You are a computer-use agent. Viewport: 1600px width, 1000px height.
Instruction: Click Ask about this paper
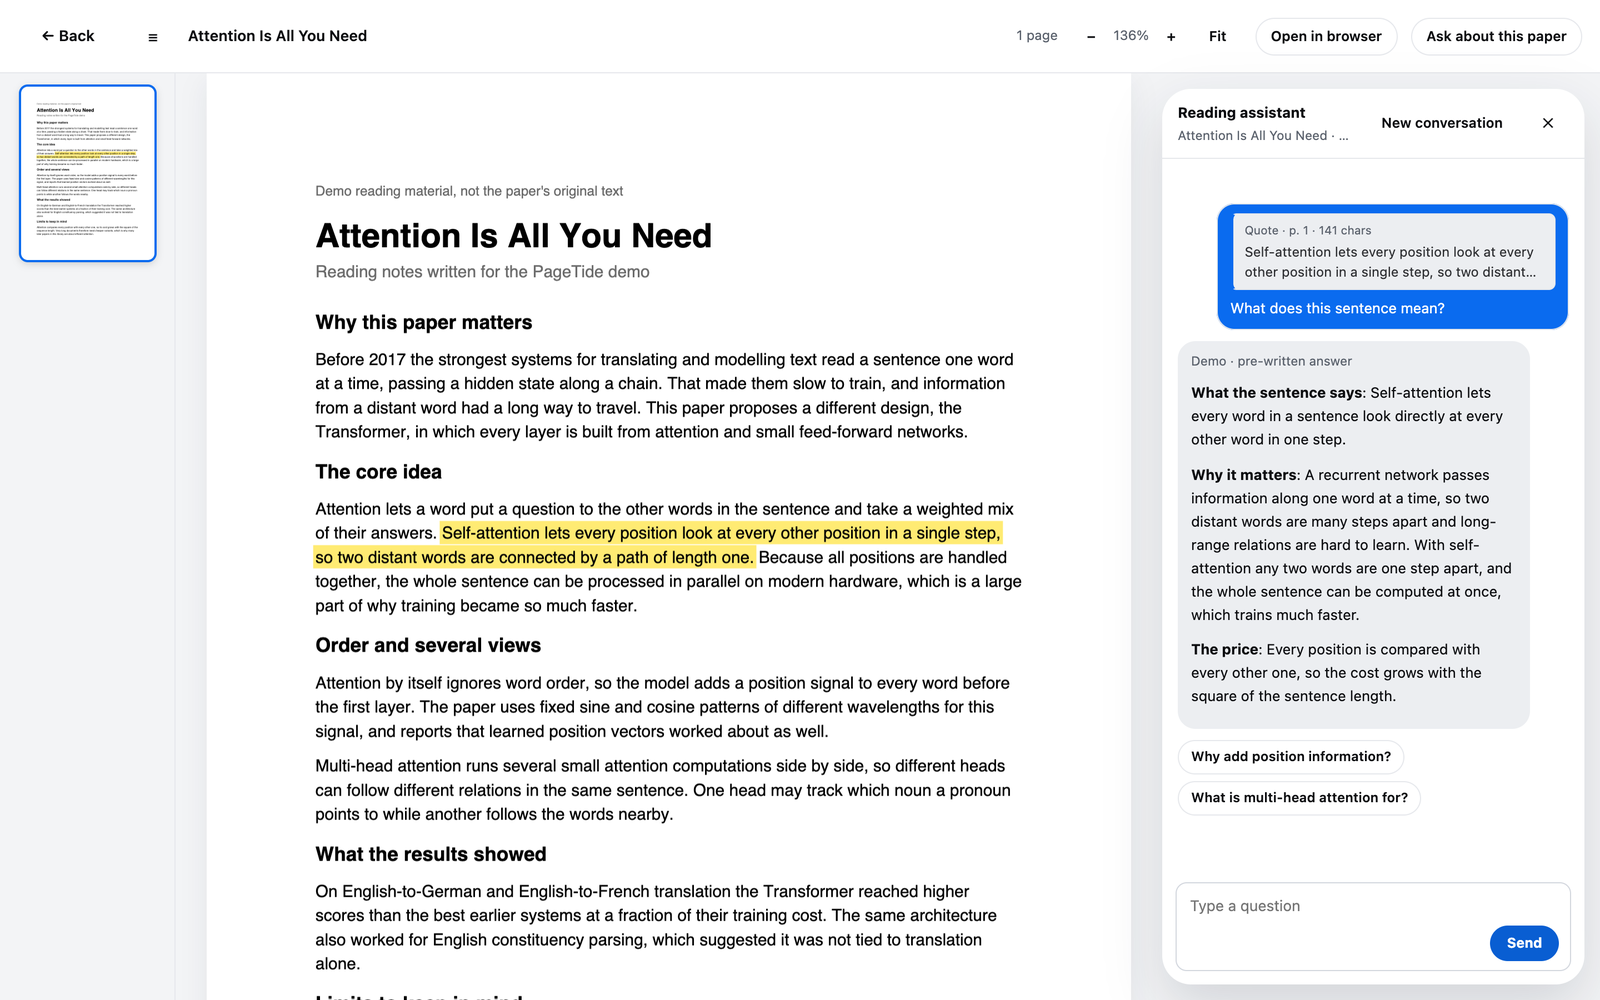[x=1496, y=36]
